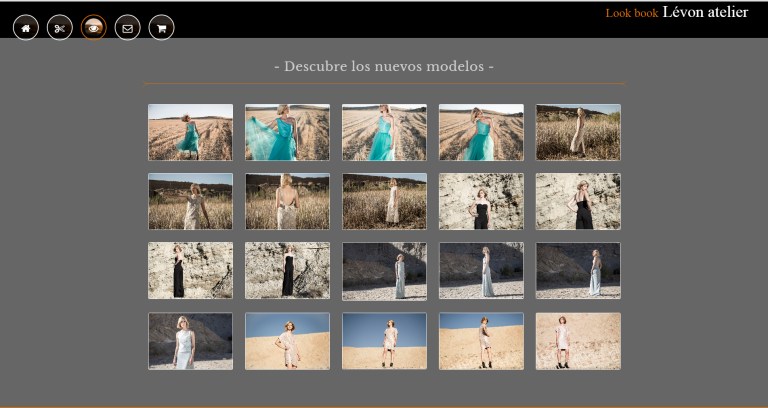Open third-row last thumbnail on the right
Image resolution: width=768 pixels, height=408 pixels.
[578, 270]
